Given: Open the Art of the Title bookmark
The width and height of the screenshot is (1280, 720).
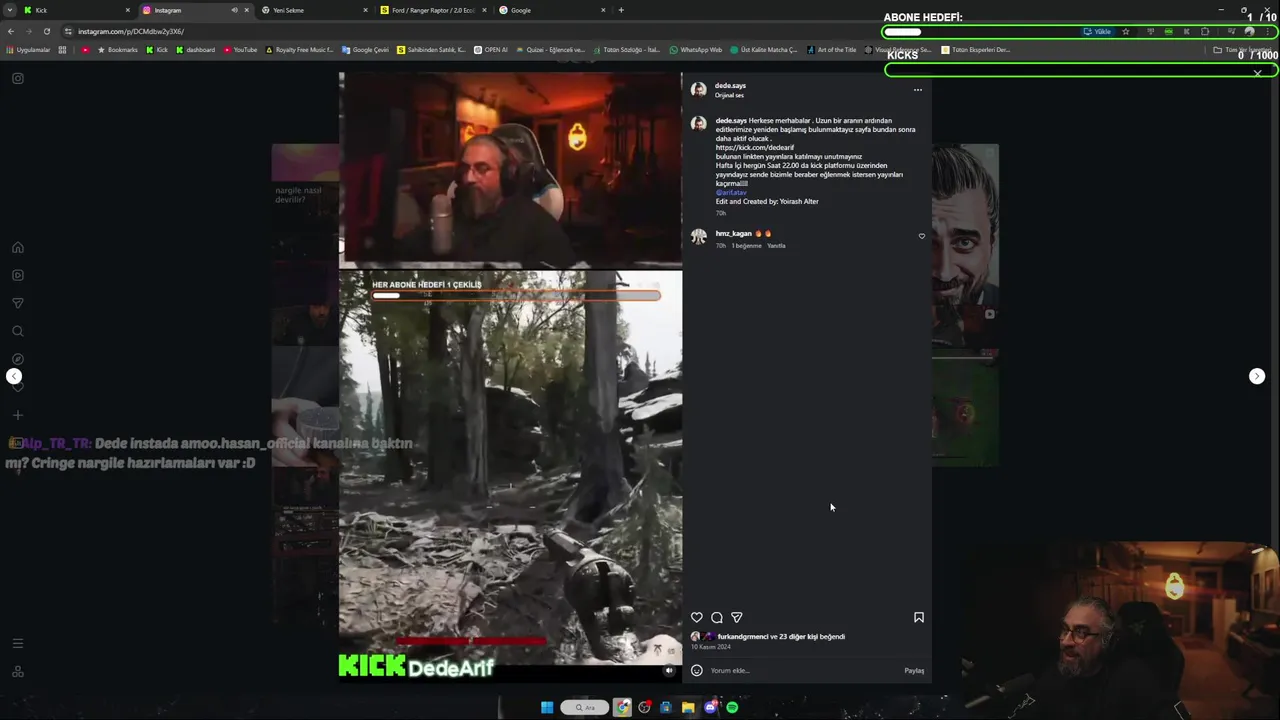Looking at the screenshot, I should click(832, 50).
